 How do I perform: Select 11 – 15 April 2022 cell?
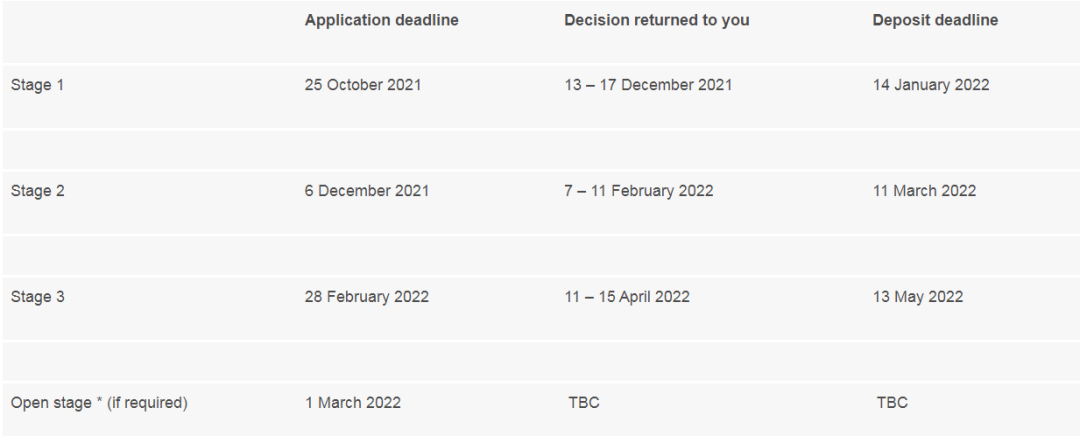point(627,297)
